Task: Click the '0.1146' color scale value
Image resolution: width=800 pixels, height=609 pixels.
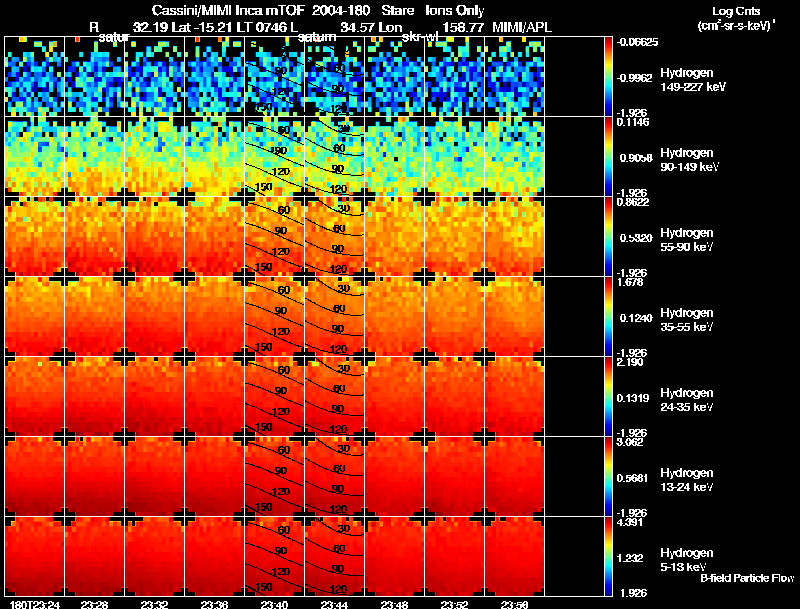Action: 633,122
